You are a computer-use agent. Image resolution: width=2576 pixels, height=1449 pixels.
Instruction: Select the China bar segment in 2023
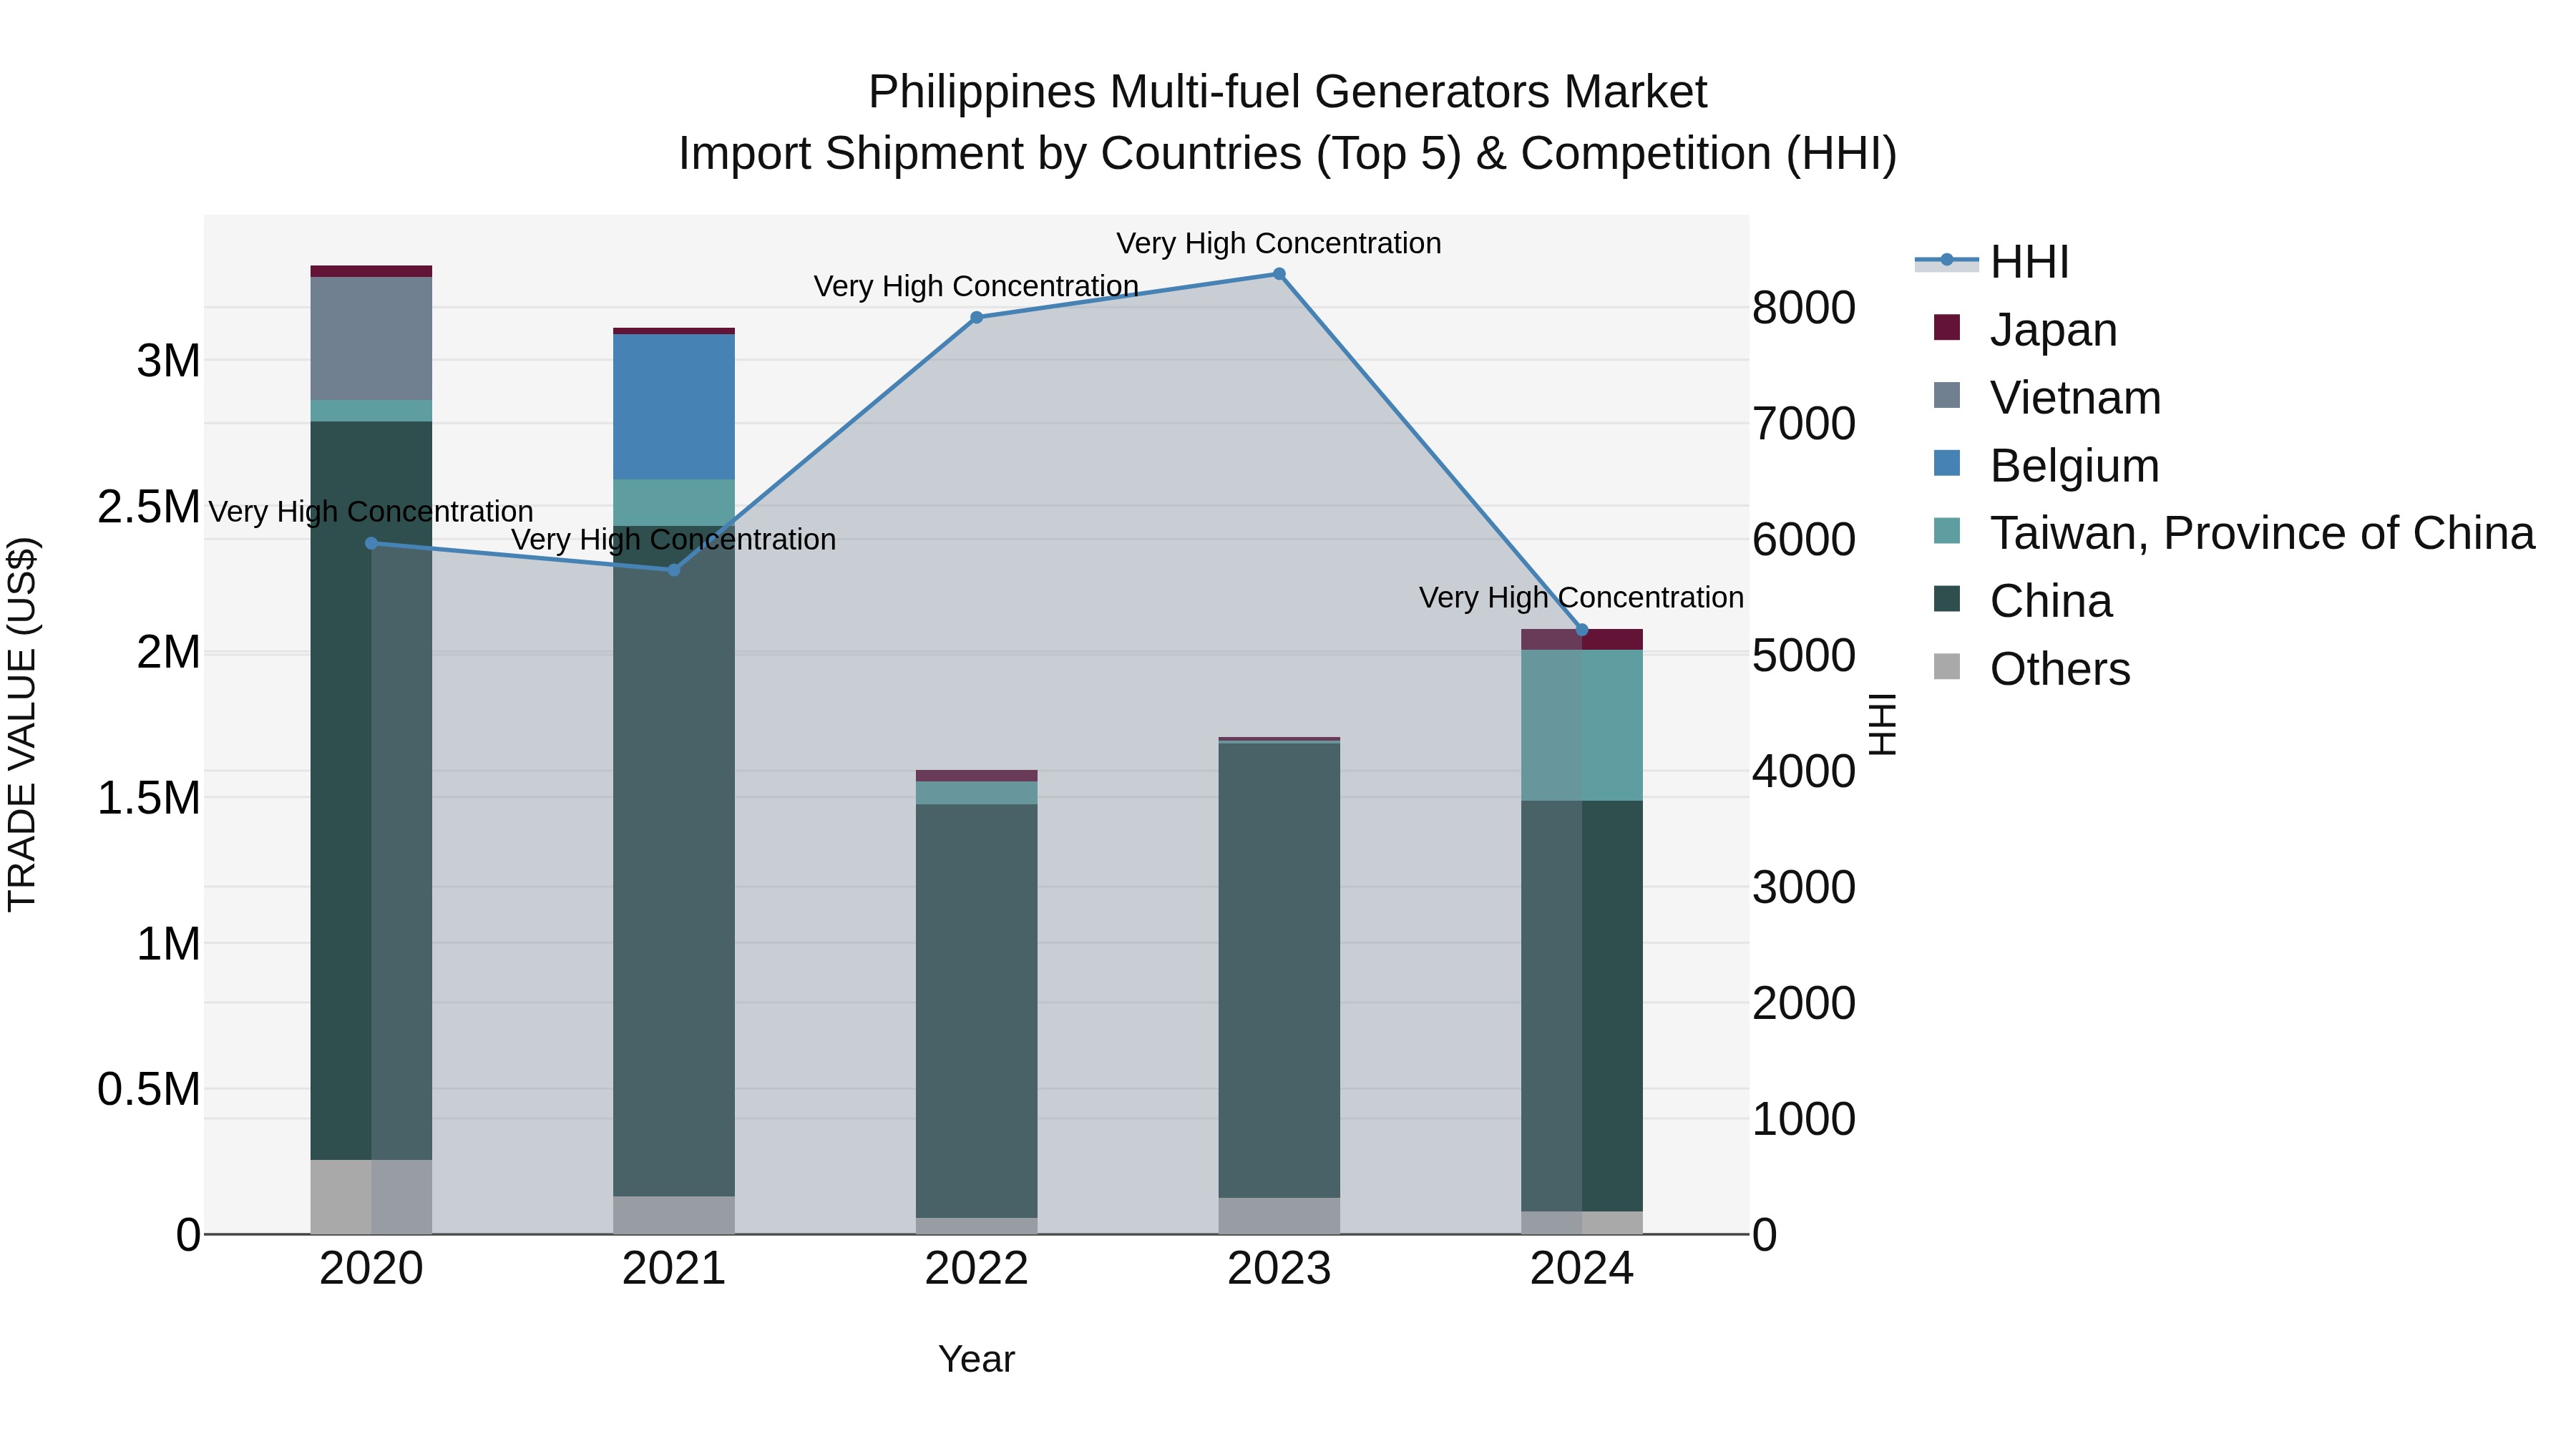pos(1279,971)
